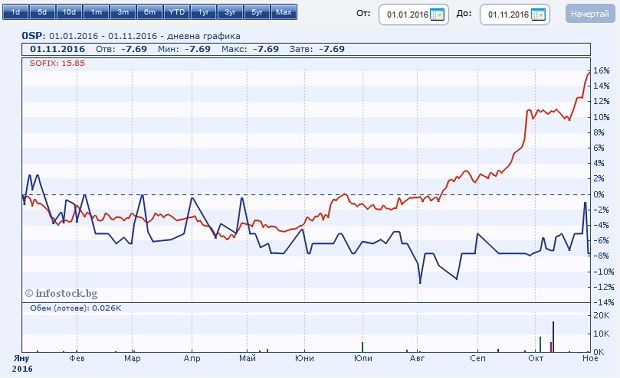Show full history with Max button

click(x=284, y=12)
